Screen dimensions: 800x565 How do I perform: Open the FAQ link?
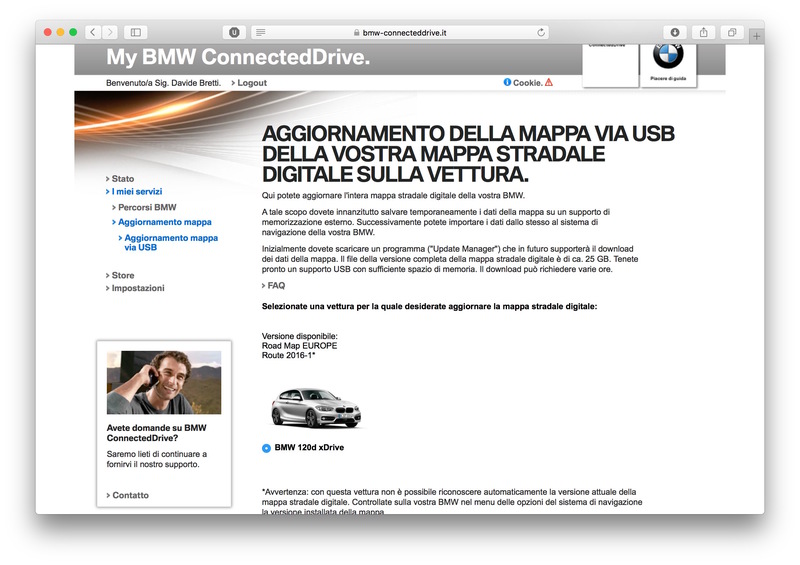[x=277, y=285]
